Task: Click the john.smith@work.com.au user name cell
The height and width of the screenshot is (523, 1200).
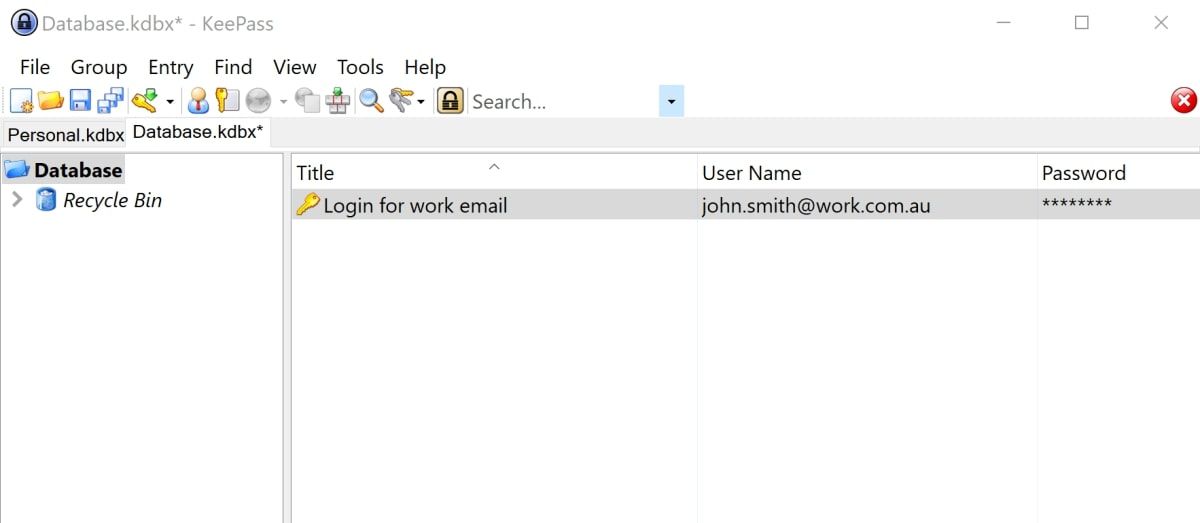Action: pyautogui.click(x=816, y=206)
